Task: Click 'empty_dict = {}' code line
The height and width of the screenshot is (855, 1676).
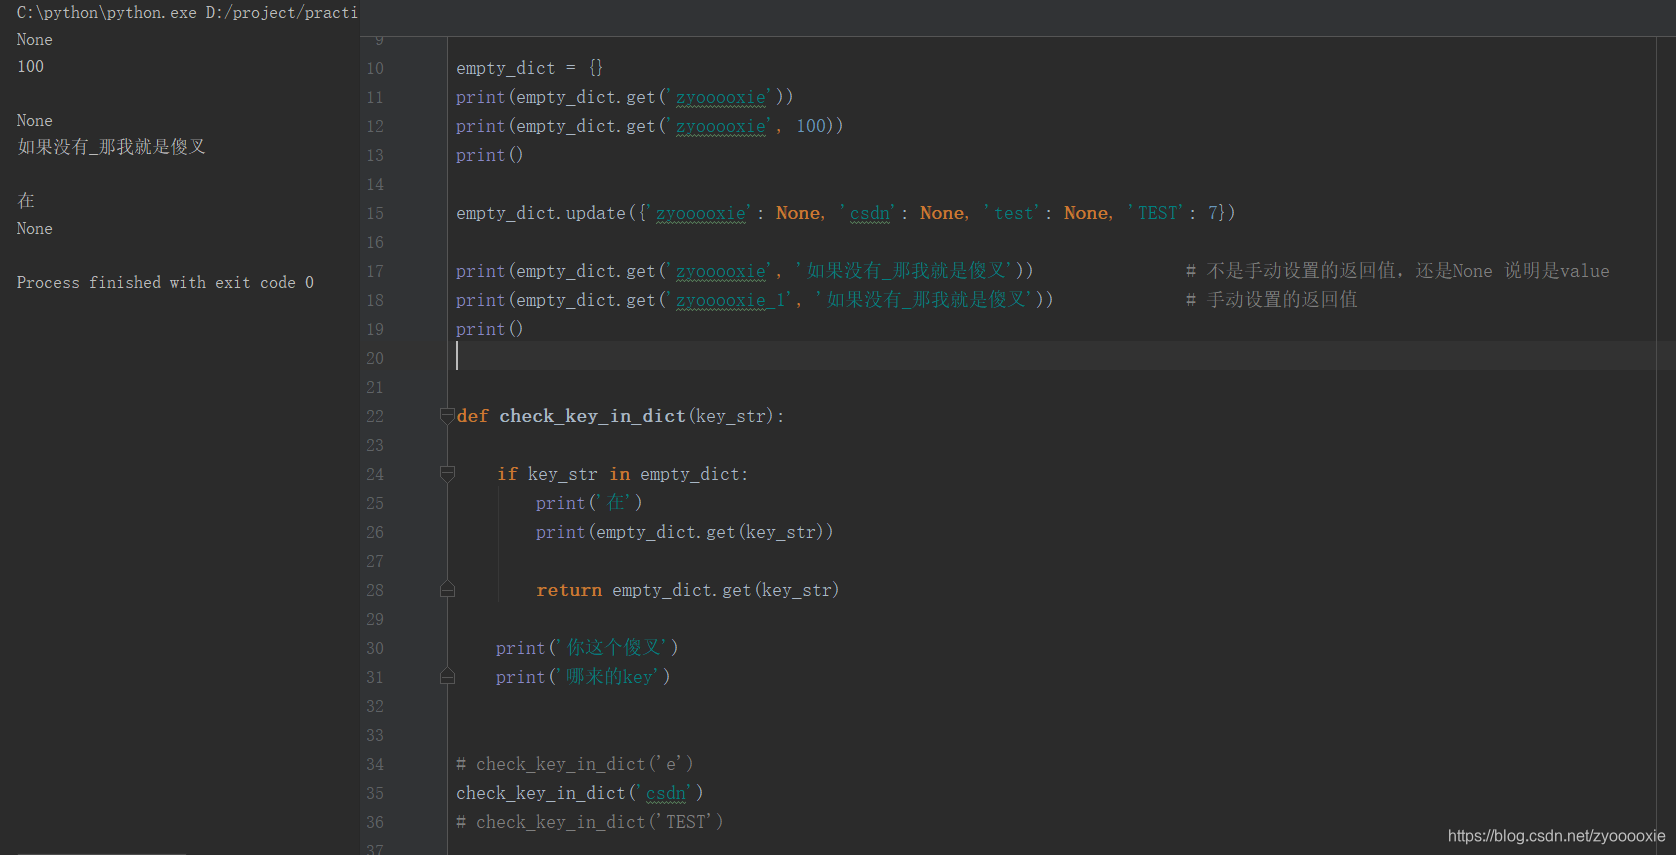Action: point(530,68)
